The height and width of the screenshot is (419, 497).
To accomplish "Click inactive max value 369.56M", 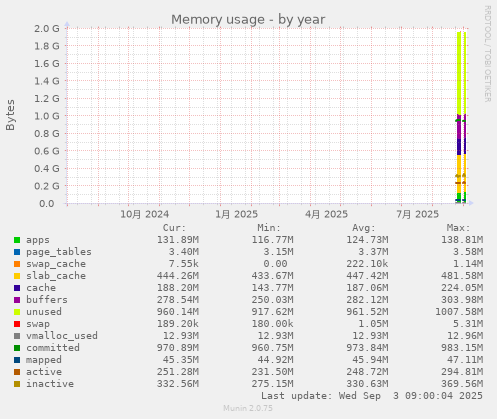I will tap(462, 384).
